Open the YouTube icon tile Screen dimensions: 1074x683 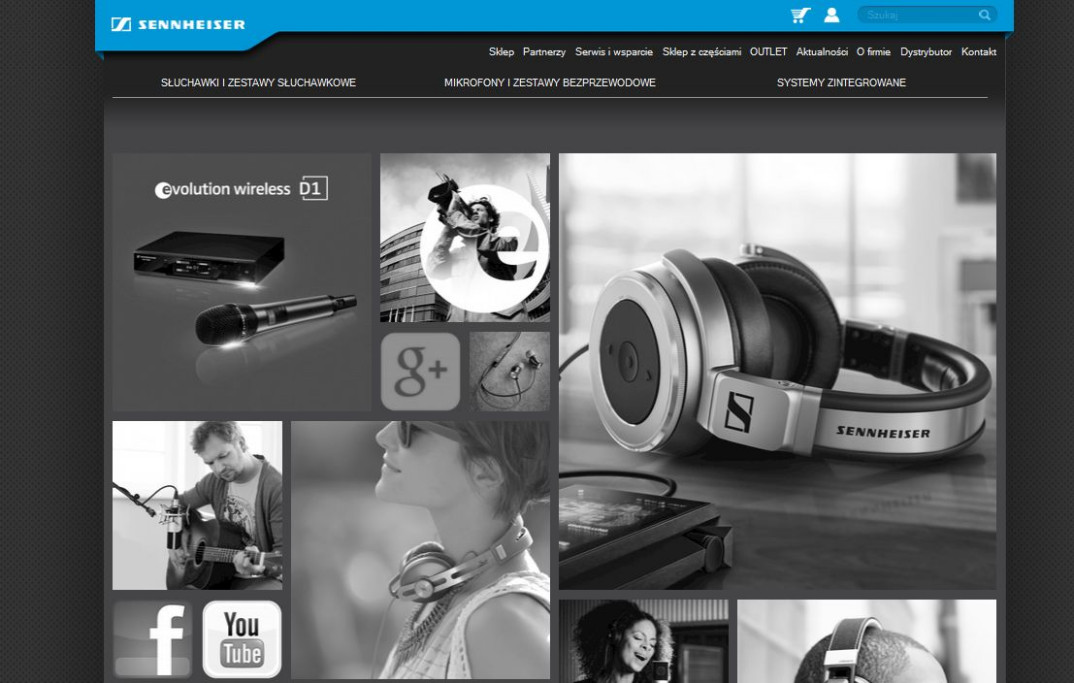coord(241,638)
